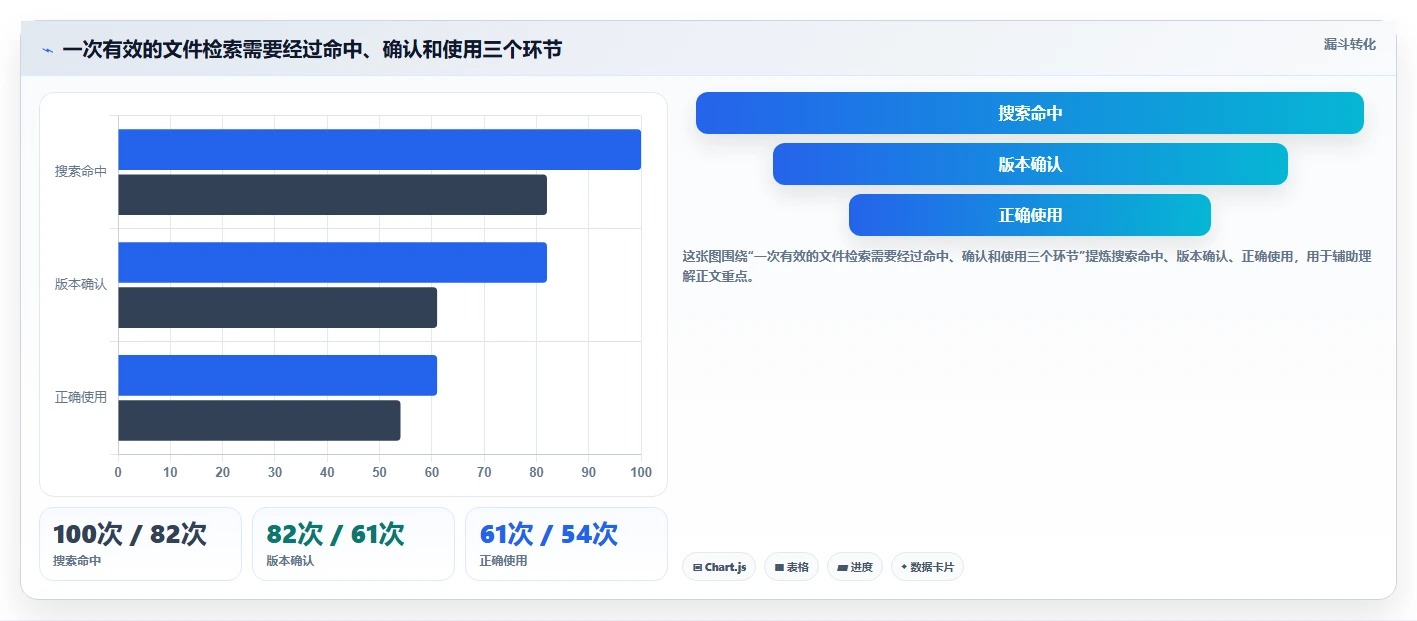Click the 版本确认 y-axis label
Screen dimensions: 1417x621
[x=81, y=285]
